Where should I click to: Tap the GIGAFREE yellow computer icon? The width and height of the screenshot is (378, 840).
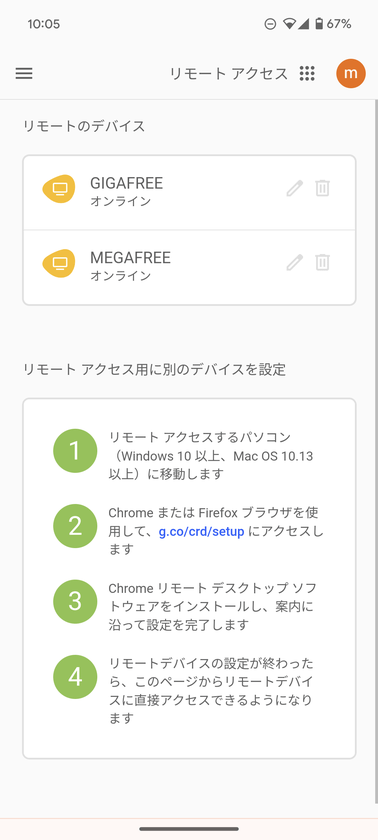[x=59, y=189]
